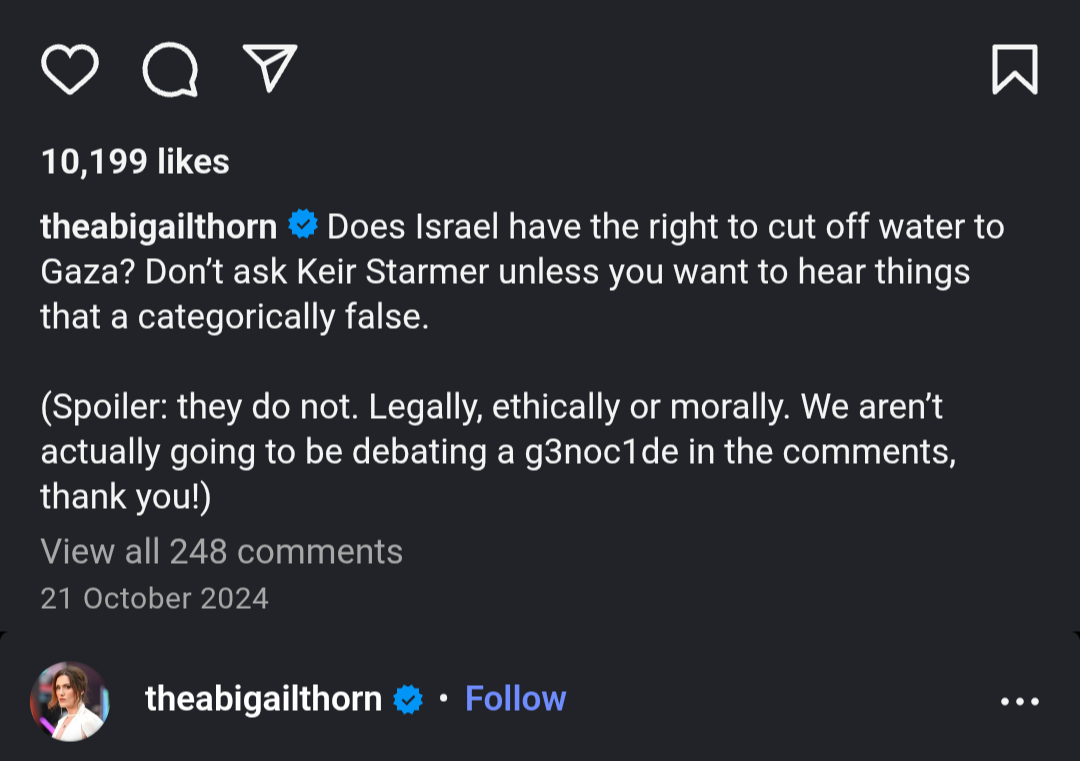Click the 21 October 2024 timestamp

point(154,598)
